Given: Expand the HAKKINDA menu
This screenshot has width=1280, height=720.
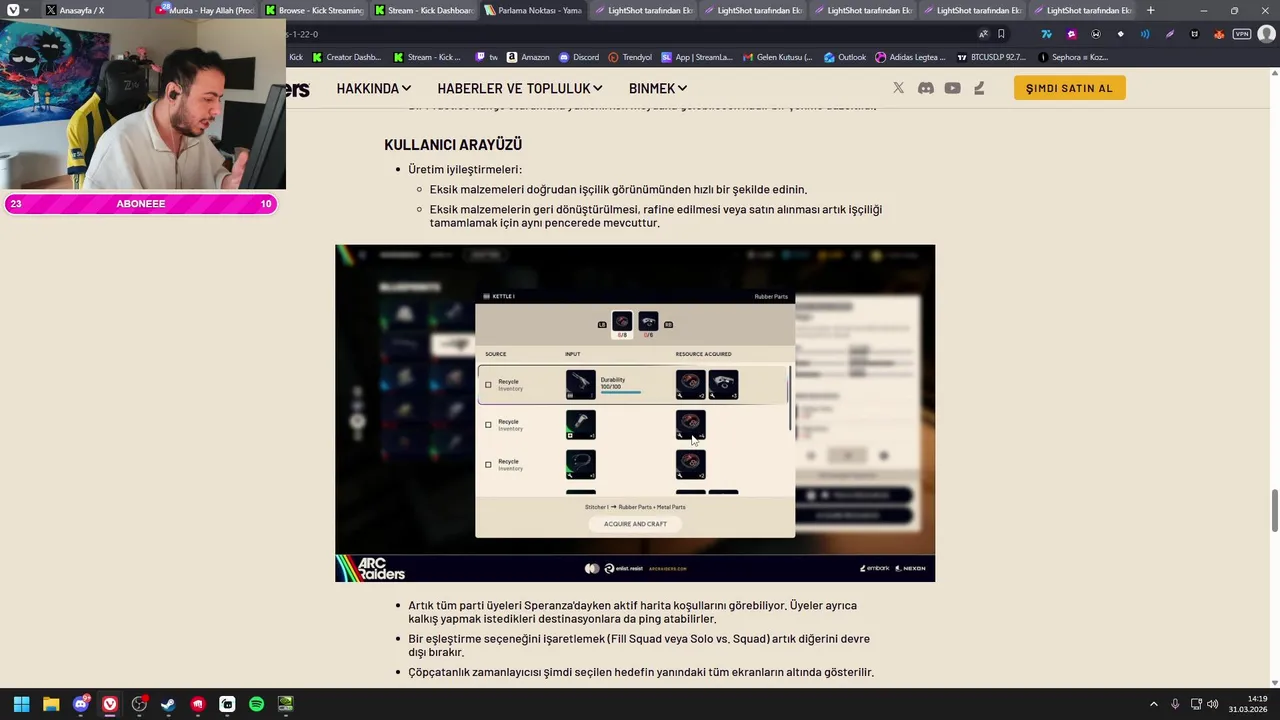Looking at the screenshot, I should coord(373,88).
